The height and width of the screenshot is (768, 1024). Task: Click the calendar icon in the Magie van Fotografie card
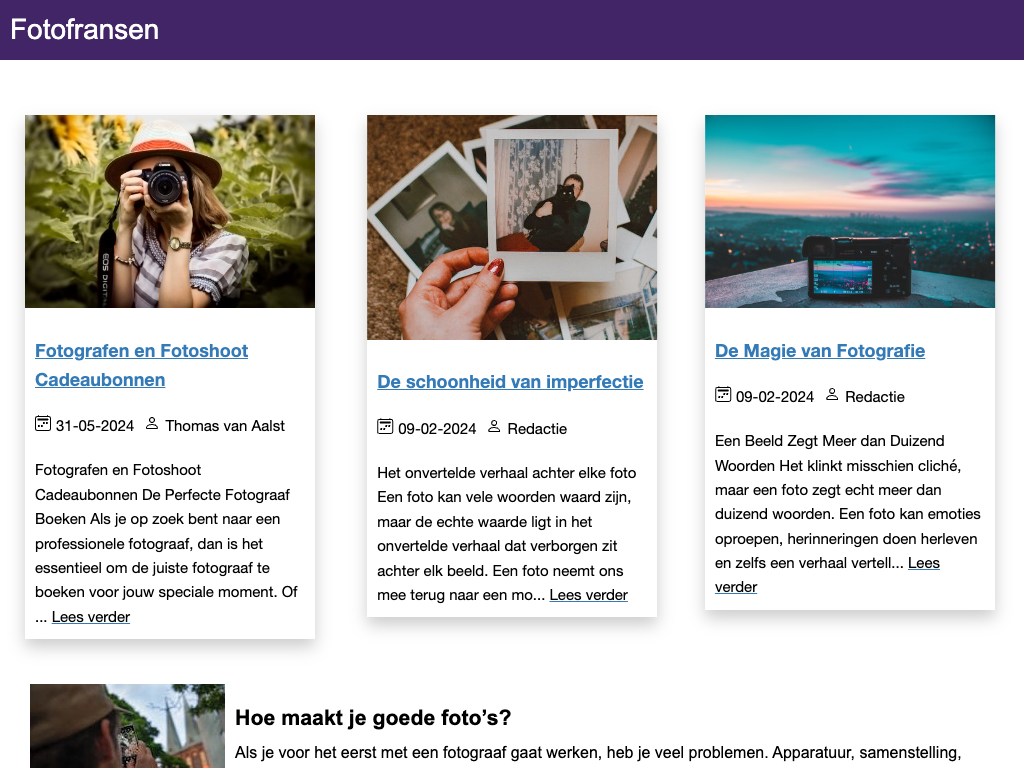(723, 395)
